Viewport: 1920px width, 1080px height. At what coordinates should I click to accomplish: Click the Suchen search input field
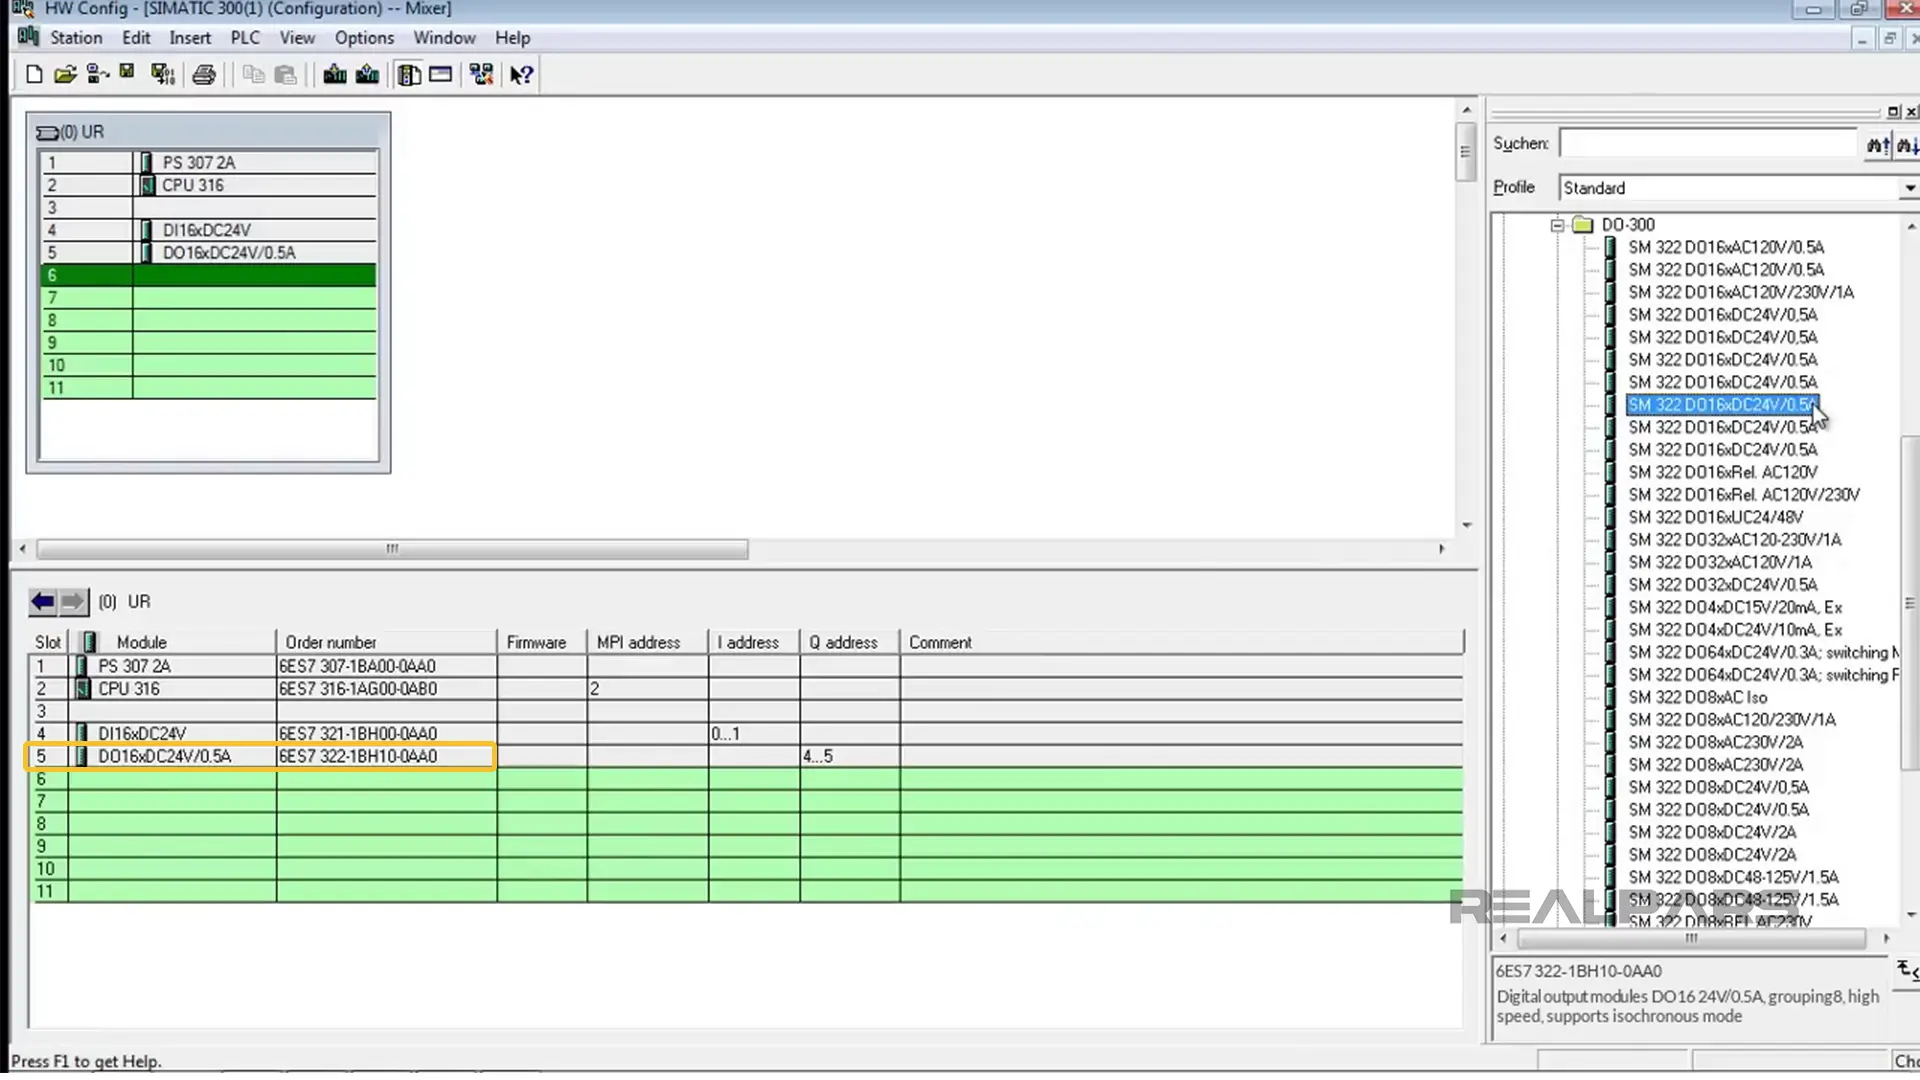1708,144
